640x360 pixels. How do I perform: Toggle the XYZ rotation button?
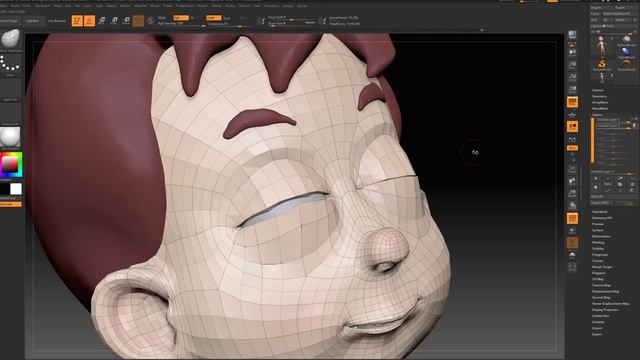pos(572,148)
